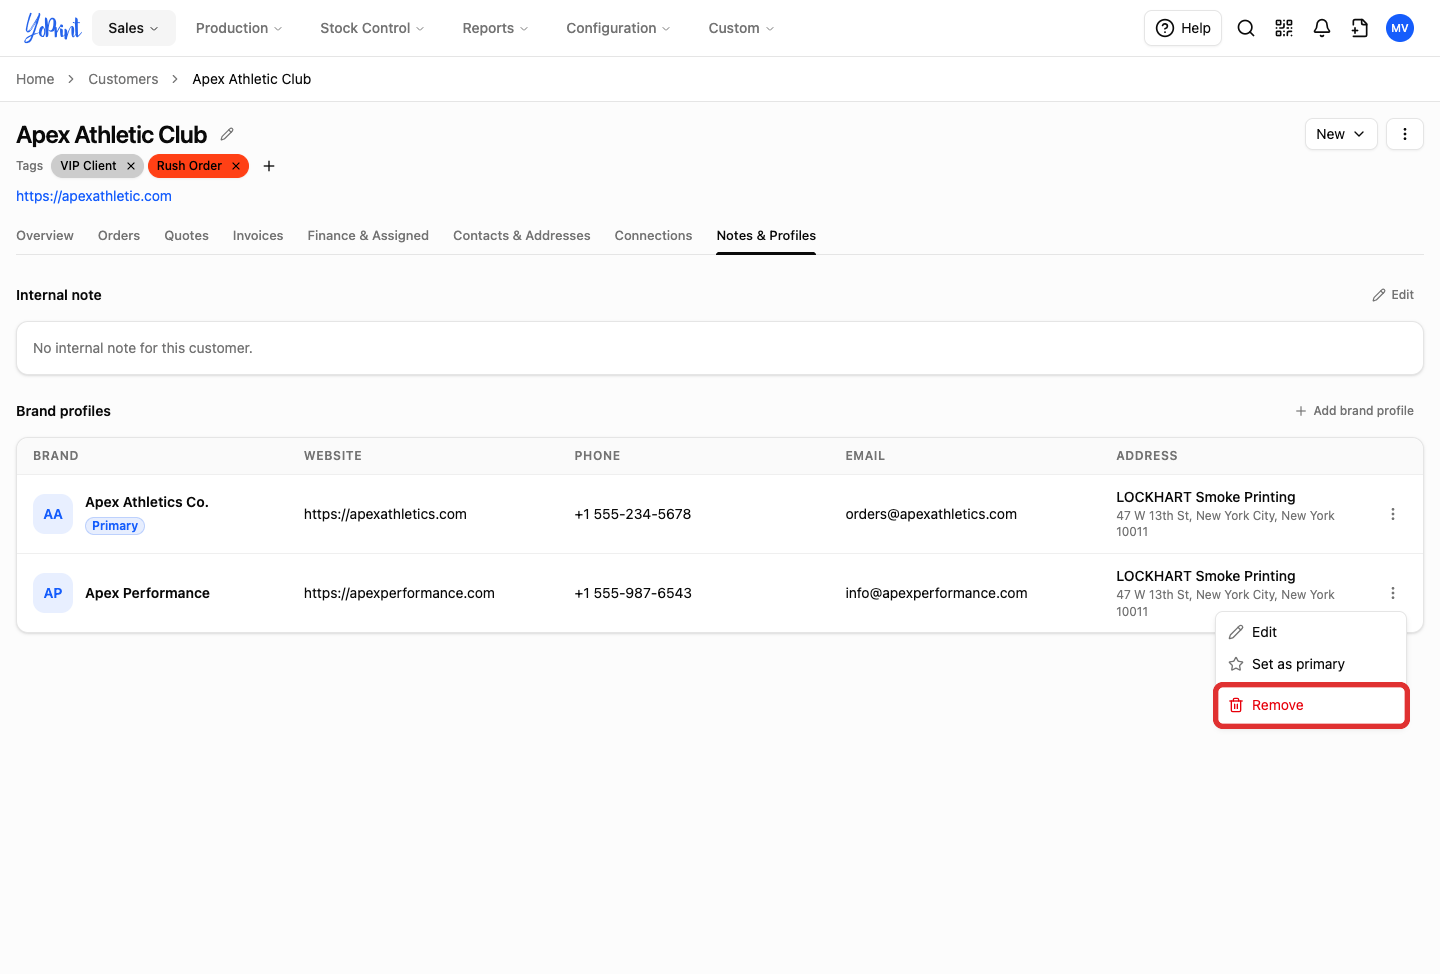The image size is (1440, 974).
Task: Click https://apexperformance.com website cell
Action: (399, 593)
